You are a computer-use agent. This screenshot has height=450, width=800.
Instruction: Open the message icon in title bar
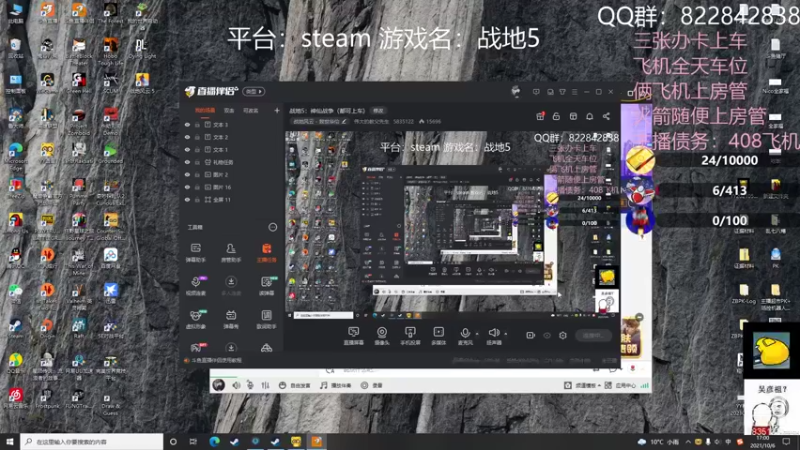coord(536,92)
